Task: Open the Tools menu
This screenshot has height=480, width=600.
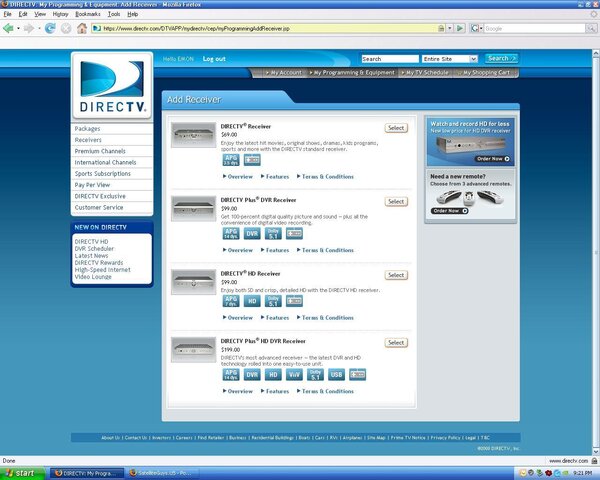Action: pos(114,14)
